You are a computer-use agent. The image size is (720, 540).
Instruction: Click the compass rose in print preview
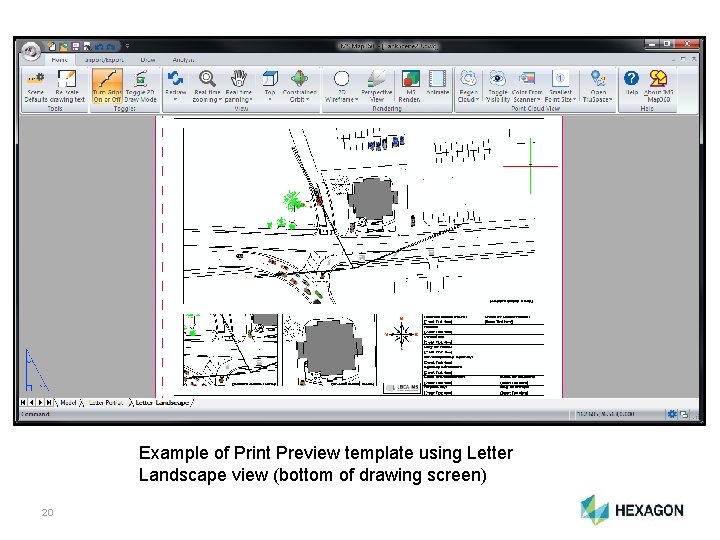(401, 334)
